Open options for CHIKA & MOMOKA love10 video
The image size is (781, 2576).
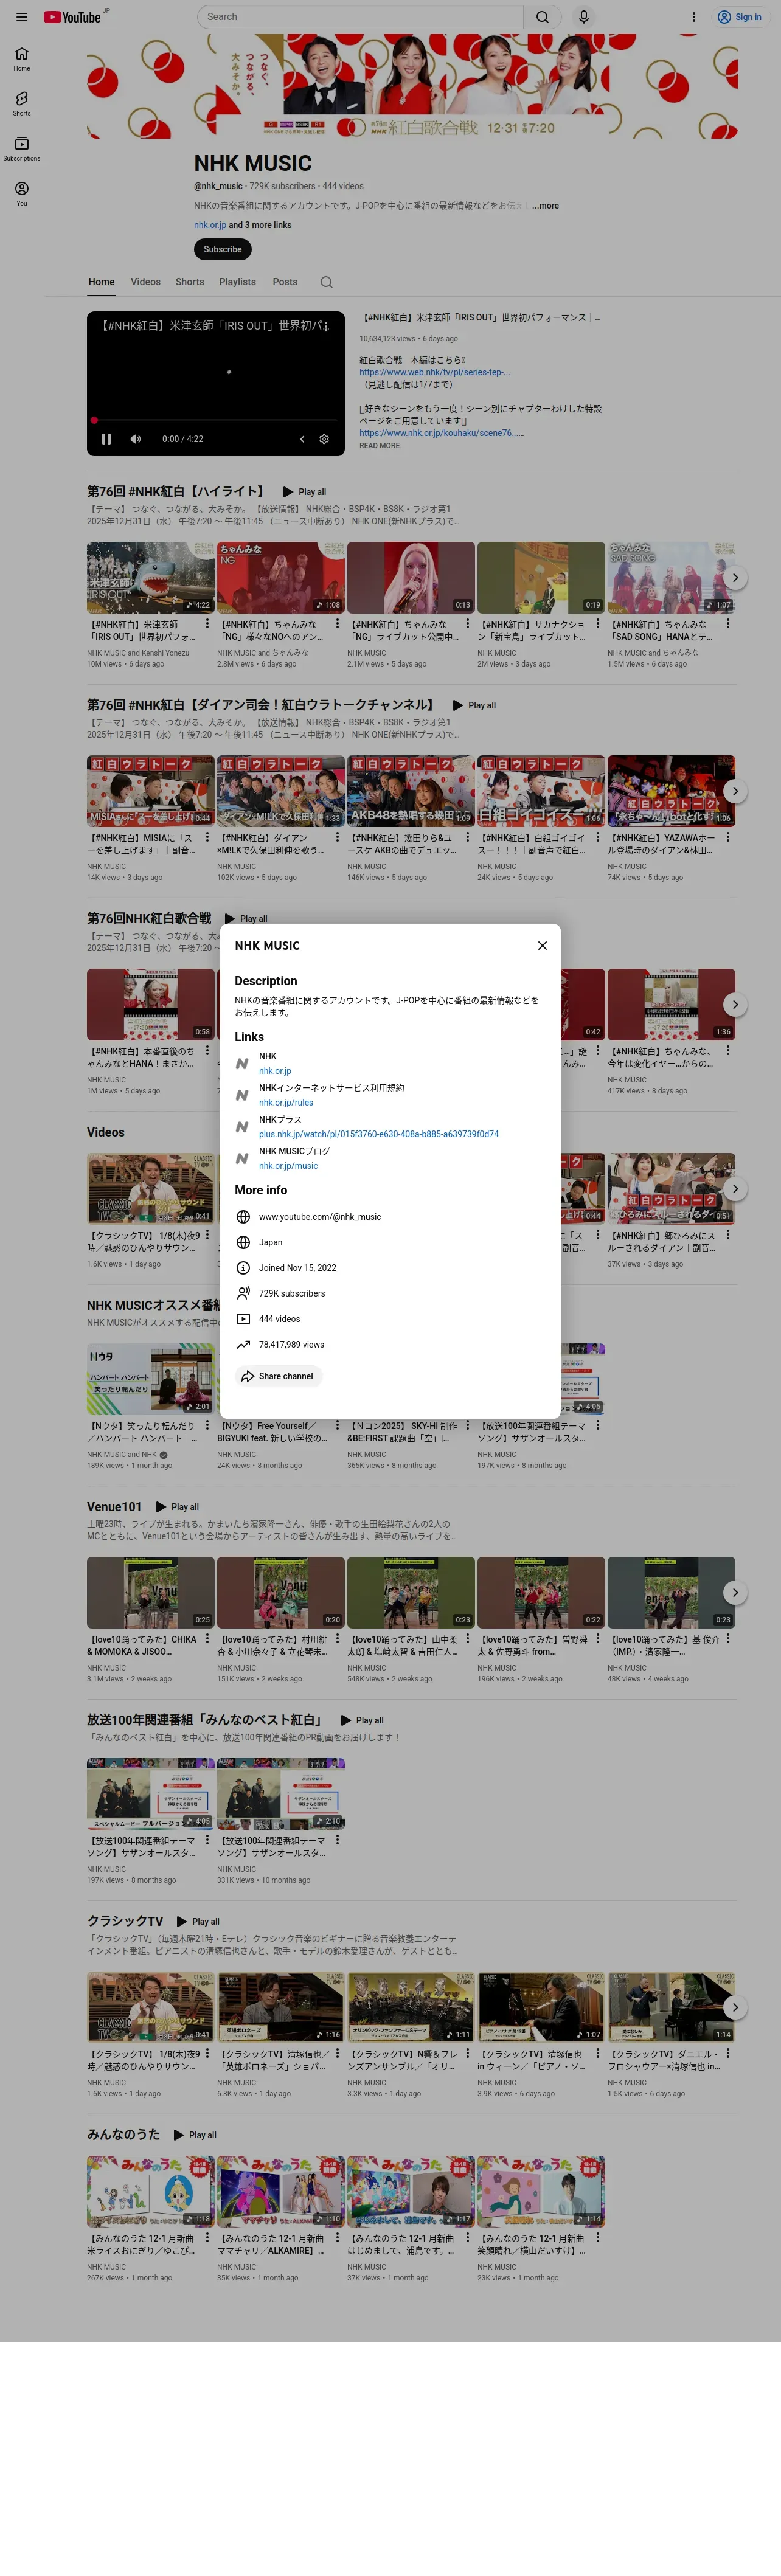208,1639
